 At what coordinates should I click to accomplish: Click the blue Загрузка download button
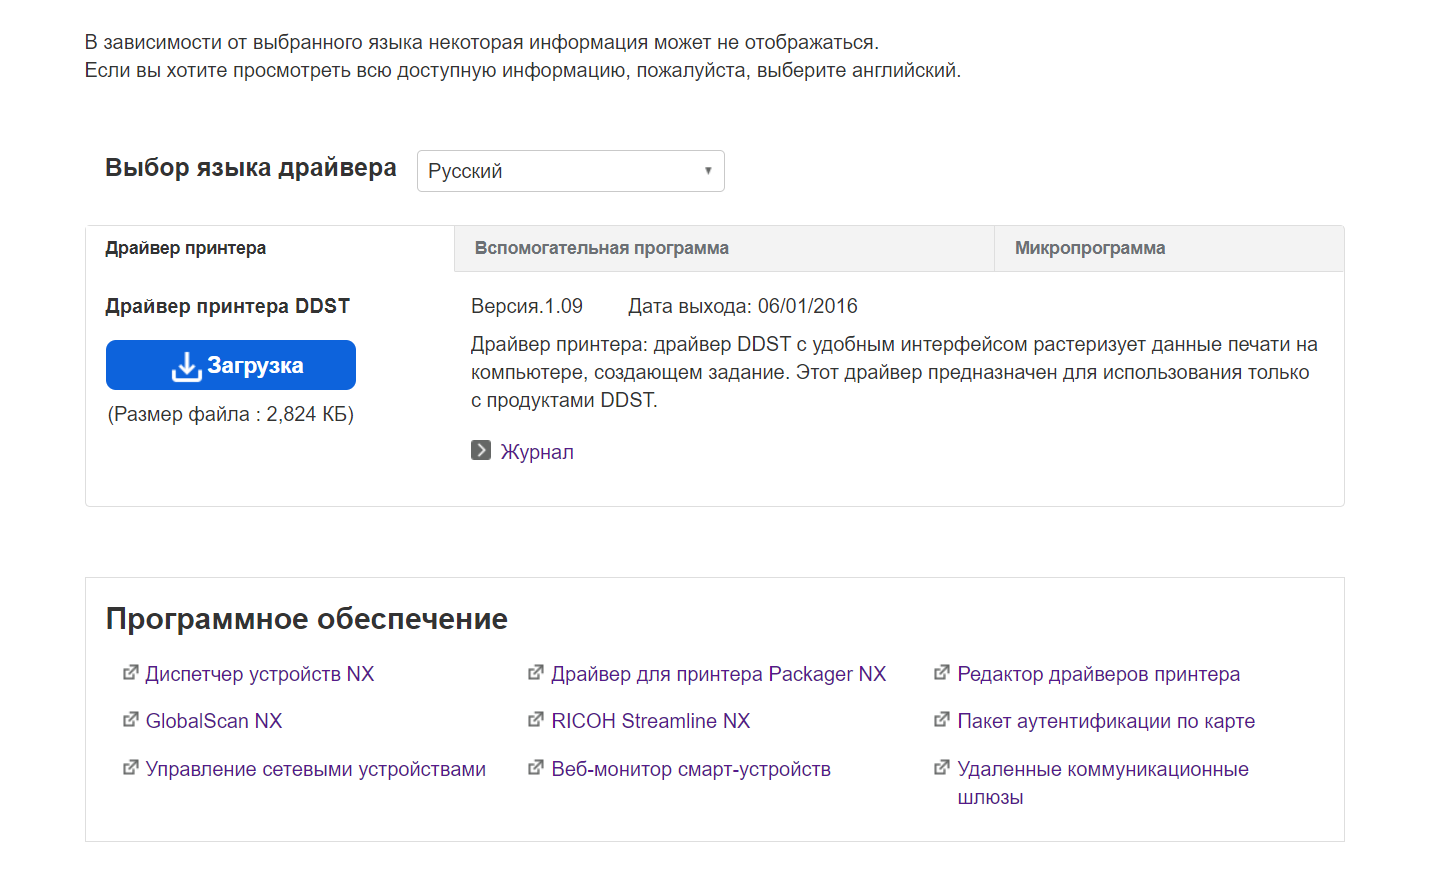(x=231, y=365)
